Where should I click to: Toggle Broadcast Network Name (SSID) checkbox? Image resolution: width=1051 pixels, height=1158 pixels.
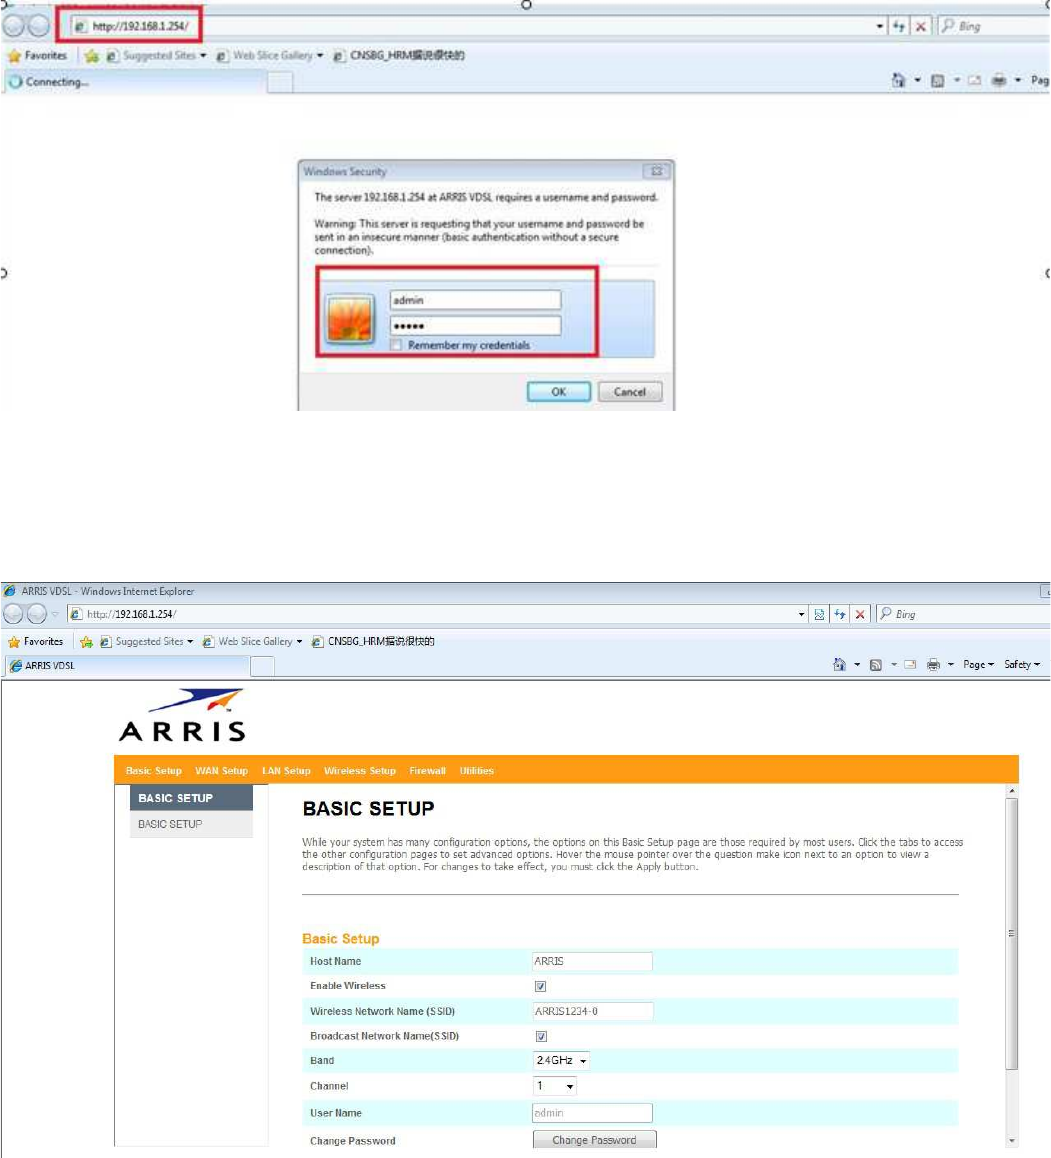541,1036
